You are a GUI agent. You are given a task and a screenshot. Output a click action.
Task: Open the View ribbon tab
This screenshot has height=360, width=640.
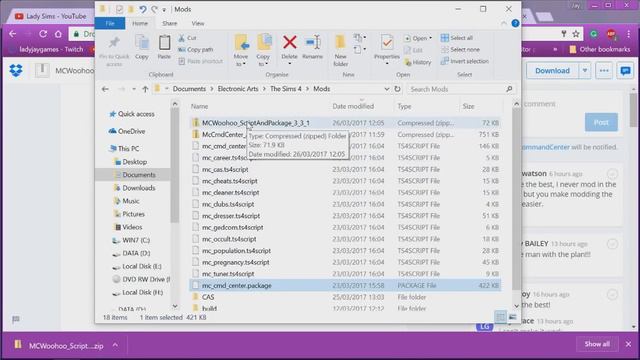[198, 23]
